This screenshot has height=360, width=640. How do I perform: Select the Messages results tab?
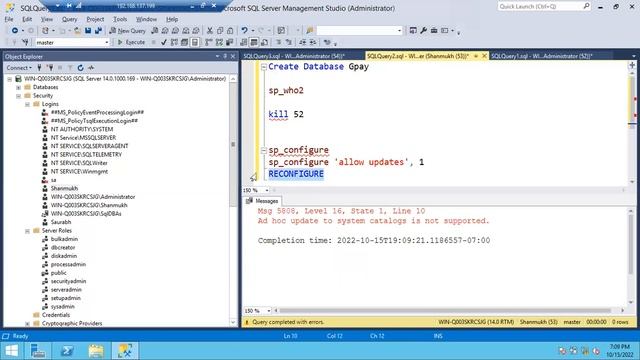click(x=262, y=201)
